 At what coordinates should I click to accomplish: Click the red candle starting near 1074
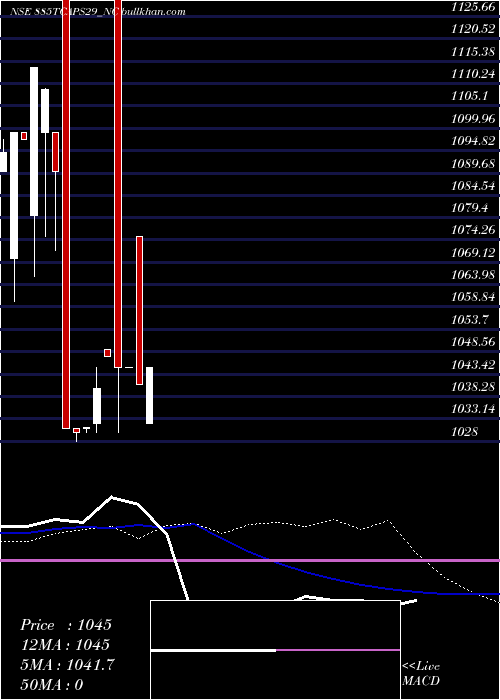140,310
